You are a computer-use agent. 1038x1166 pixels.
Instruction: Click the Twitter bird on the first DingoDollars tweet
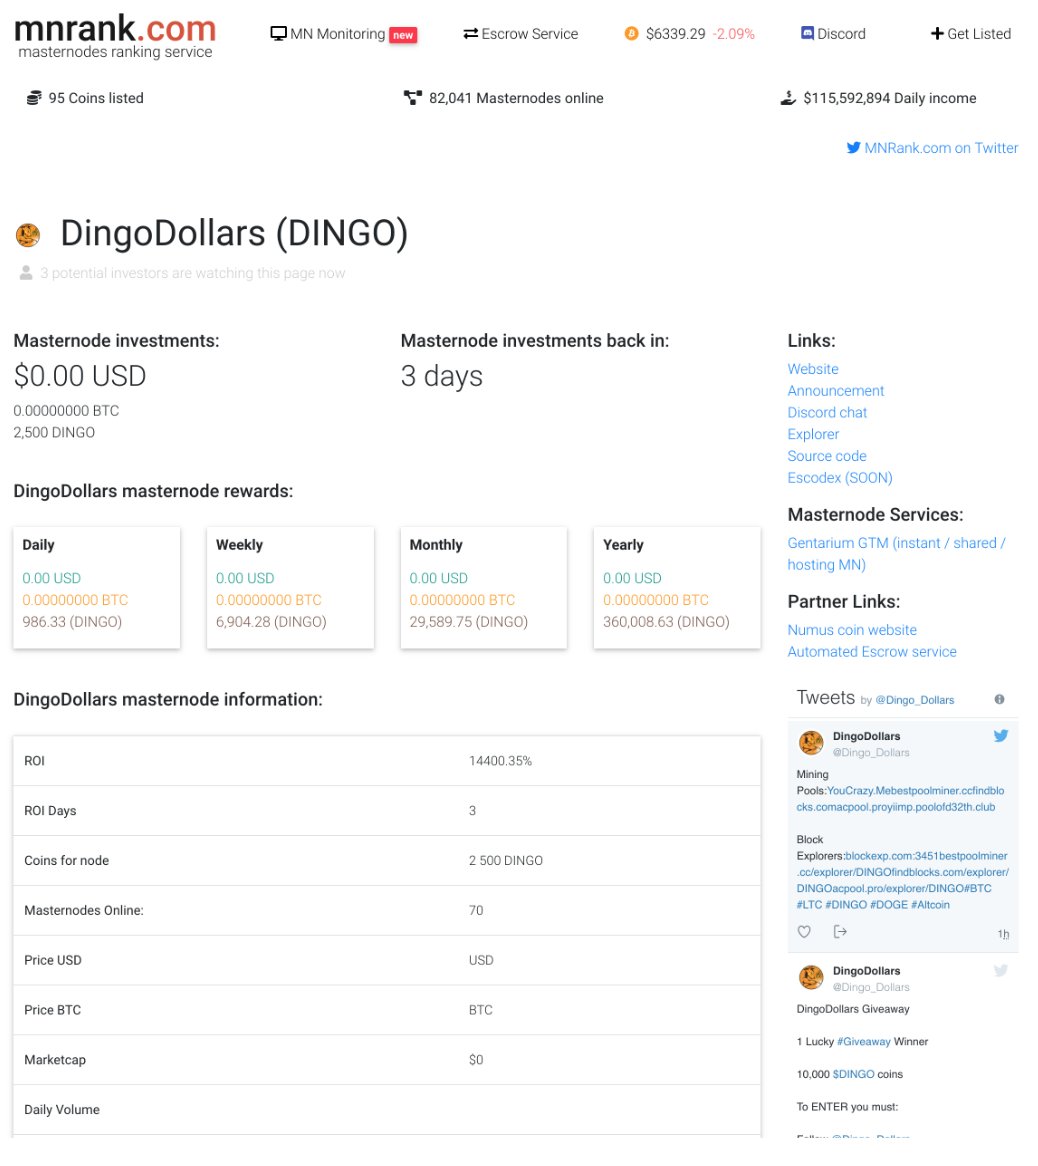point(1000,735)
